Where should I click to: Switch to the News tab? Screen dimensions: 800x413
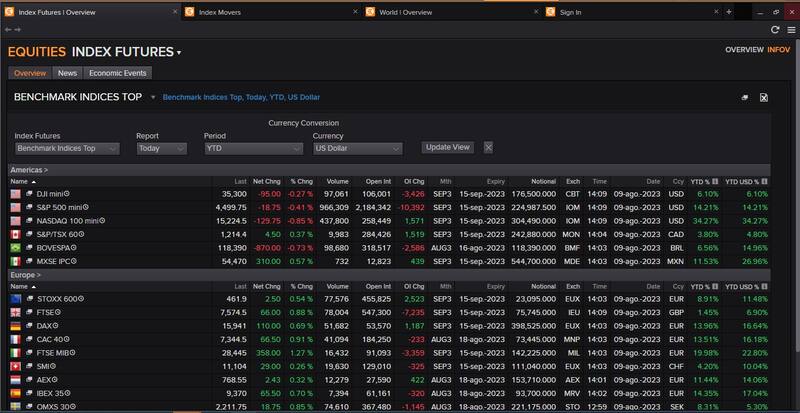coord(67,73)
